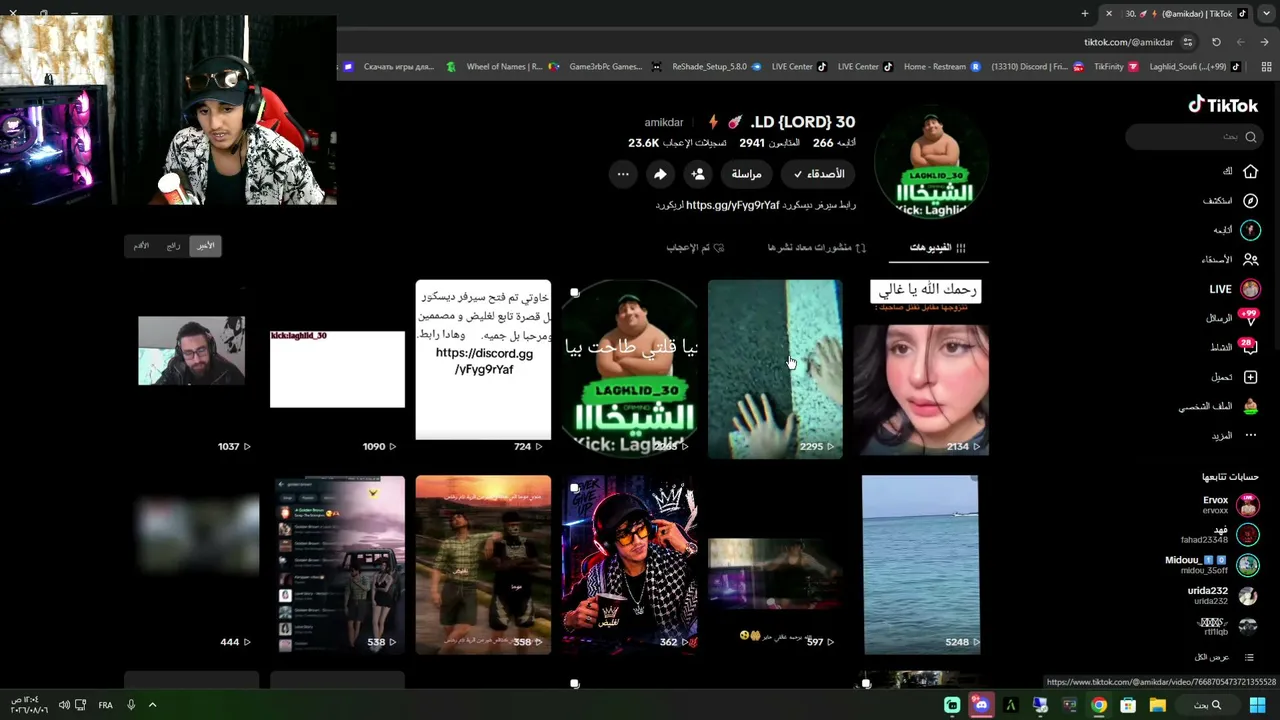Open File Explorer from the taskbar
The height and width of the screenshot is (720, 1280).
(1157, 705)
